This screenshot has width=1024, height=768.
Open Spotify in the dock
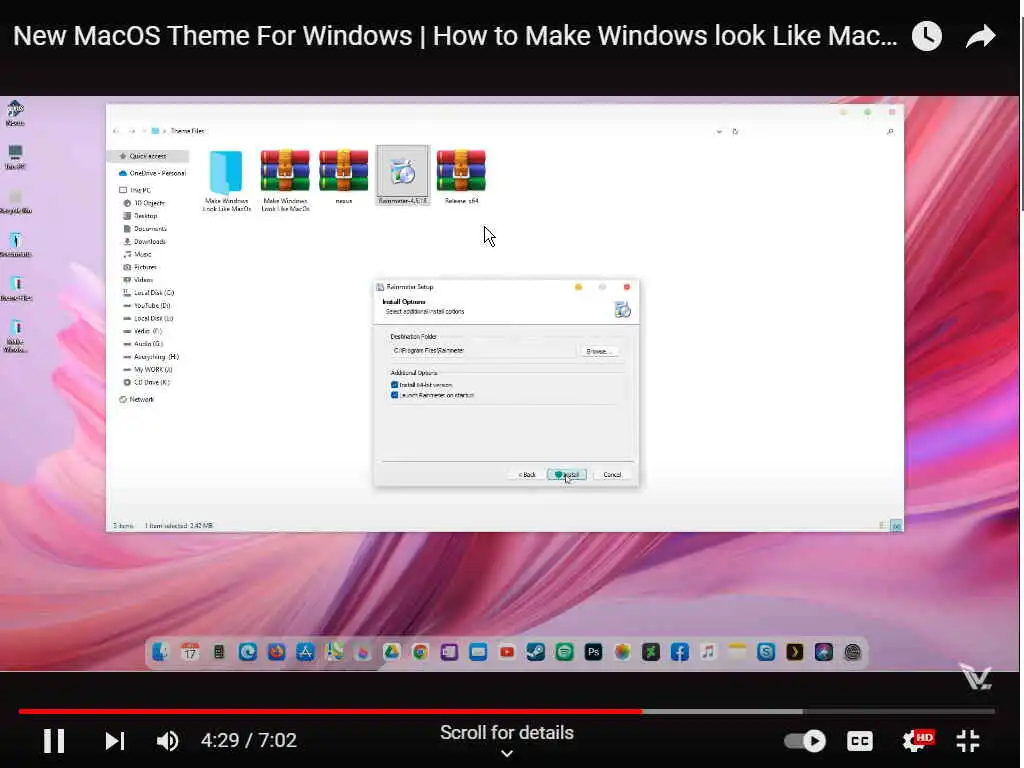564,652
